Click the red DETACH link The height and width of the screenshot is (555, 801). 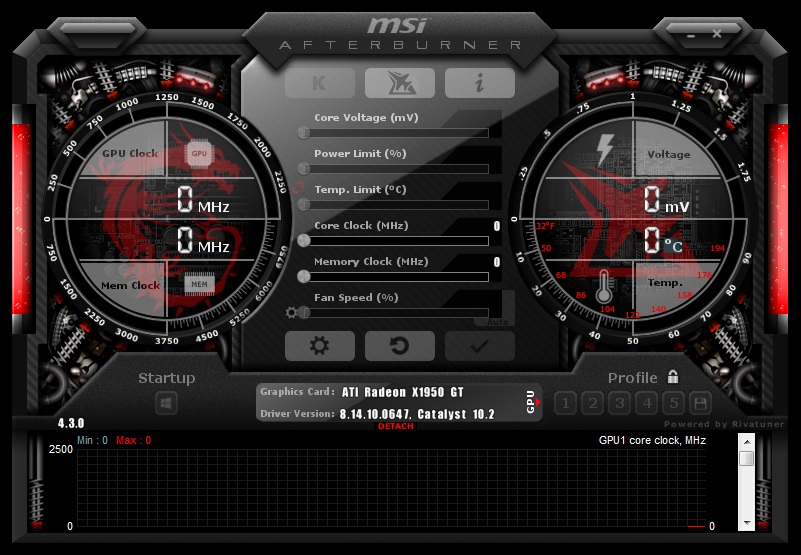tap(396, 426)
